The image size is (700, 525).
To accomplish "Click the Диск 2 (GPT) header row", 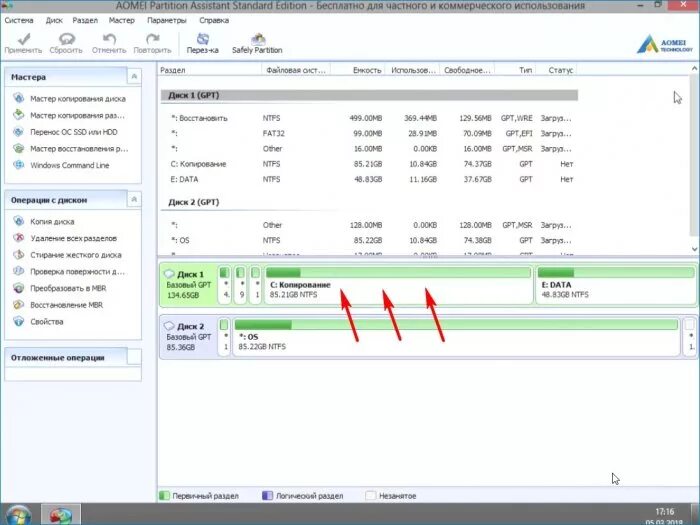I will pos(370,202).
